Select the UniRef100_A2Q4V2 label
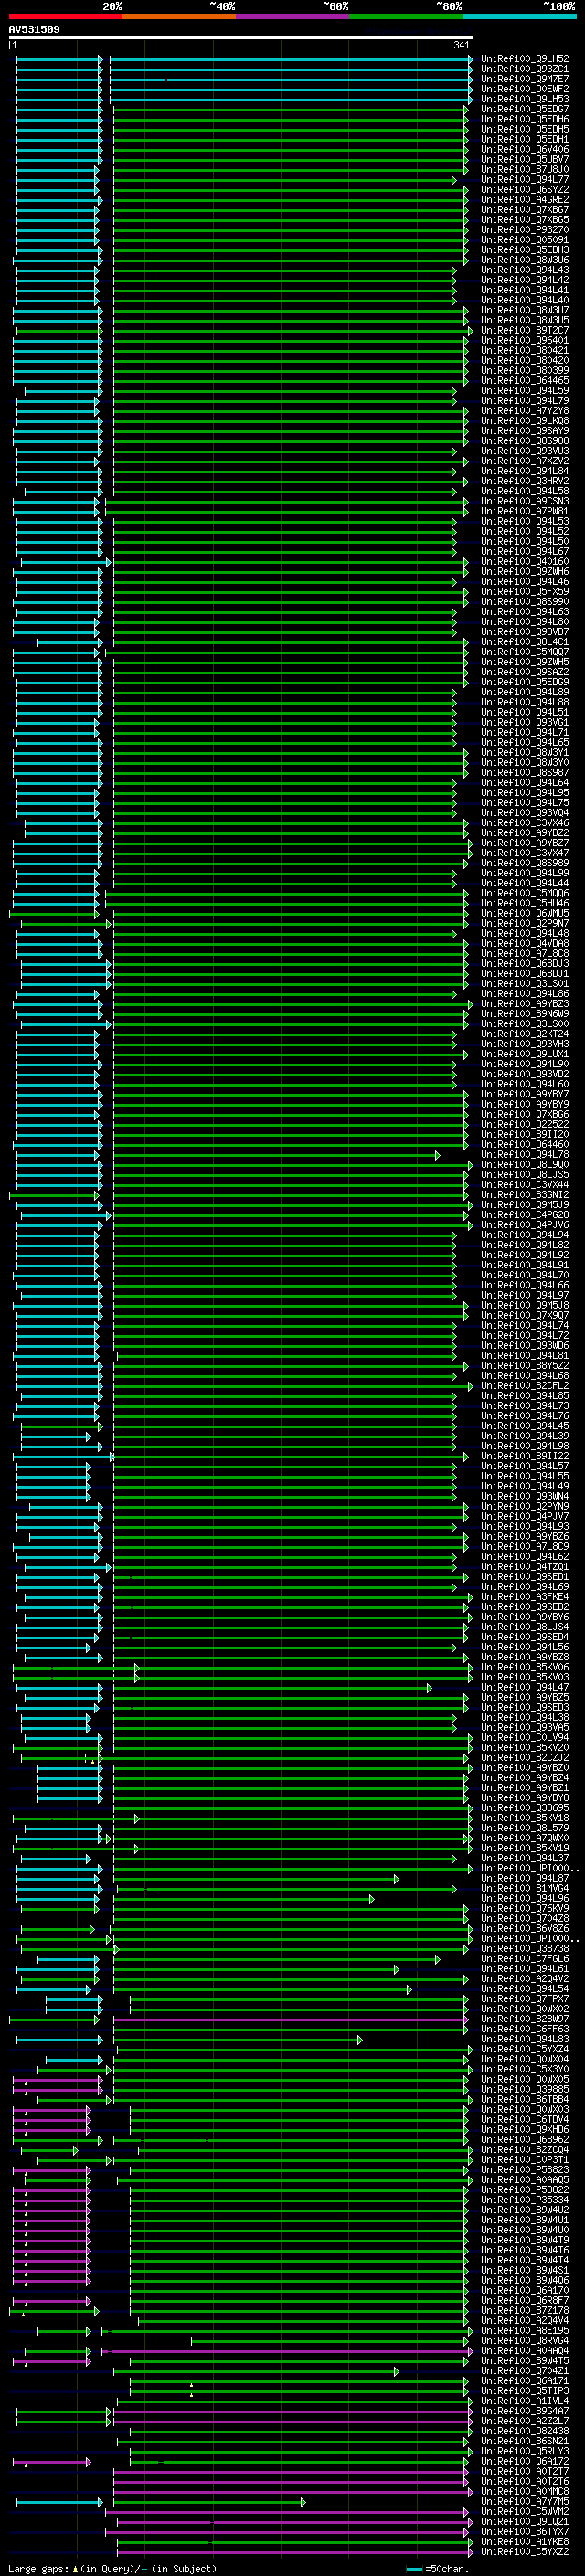Viewport: 585px width, 2576px height. (x=525, y=1978)
